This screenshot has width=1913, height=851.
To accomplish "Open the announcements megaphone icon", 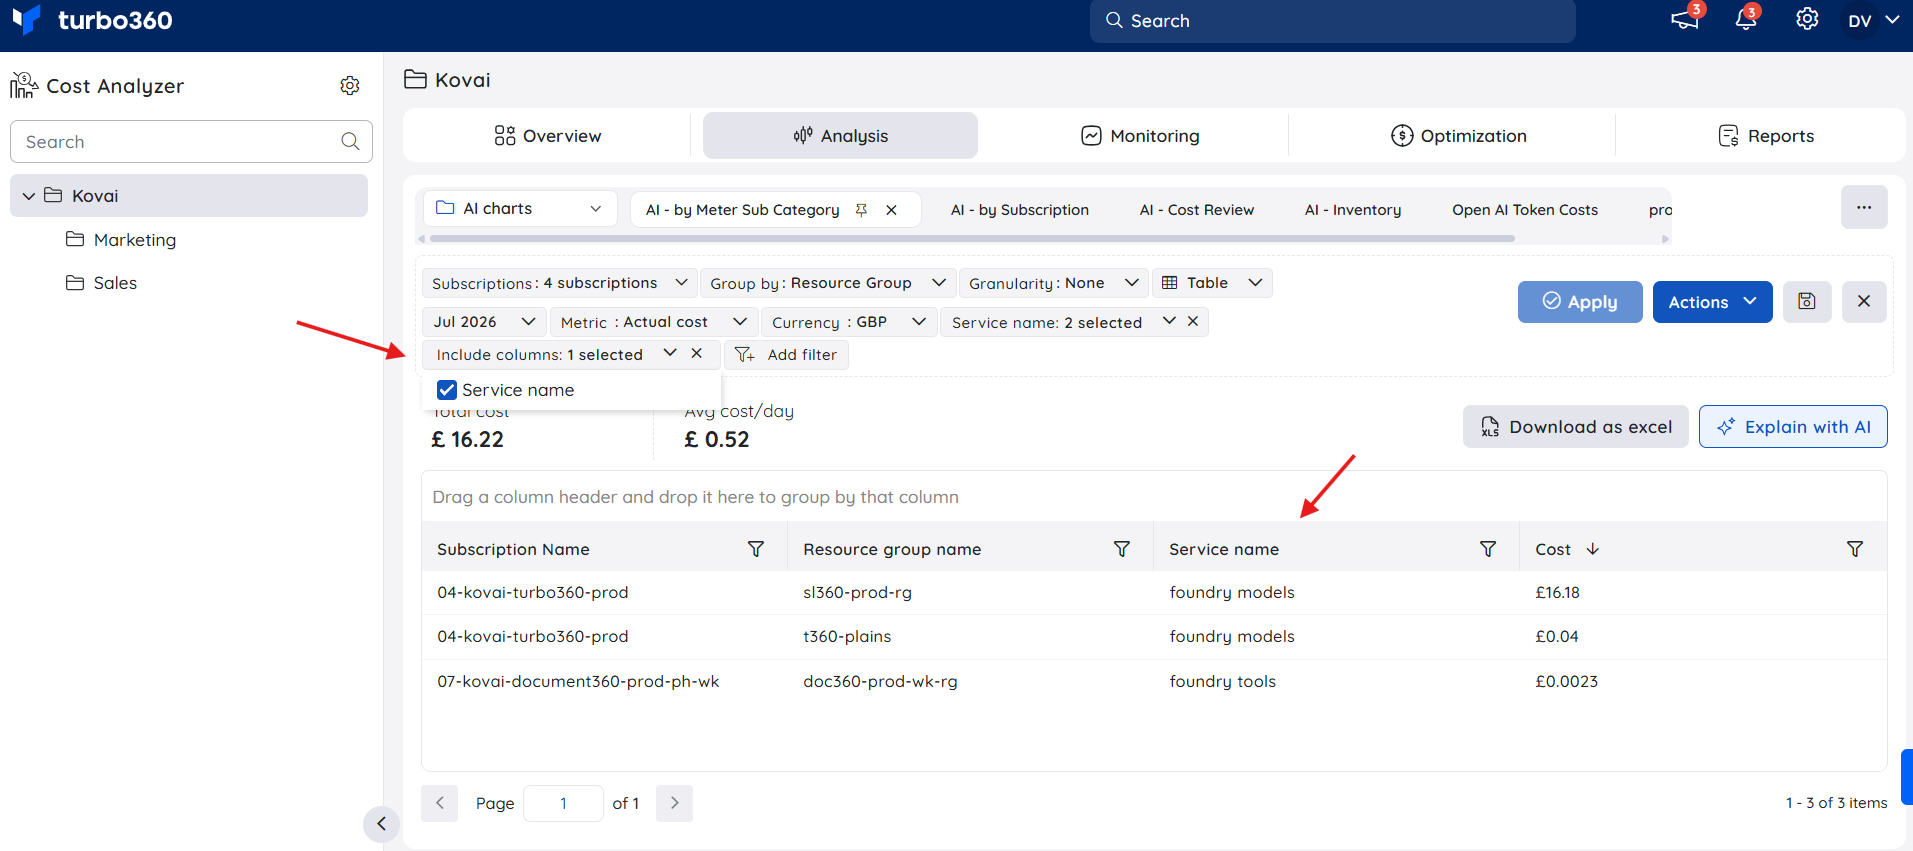I will click(1685, 20).
